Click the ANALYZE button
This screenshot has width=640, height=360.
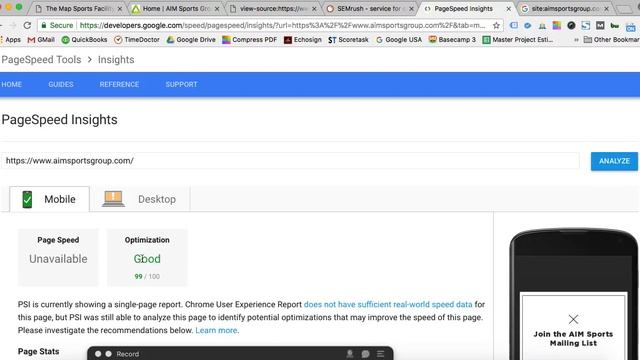pos(614,161)
